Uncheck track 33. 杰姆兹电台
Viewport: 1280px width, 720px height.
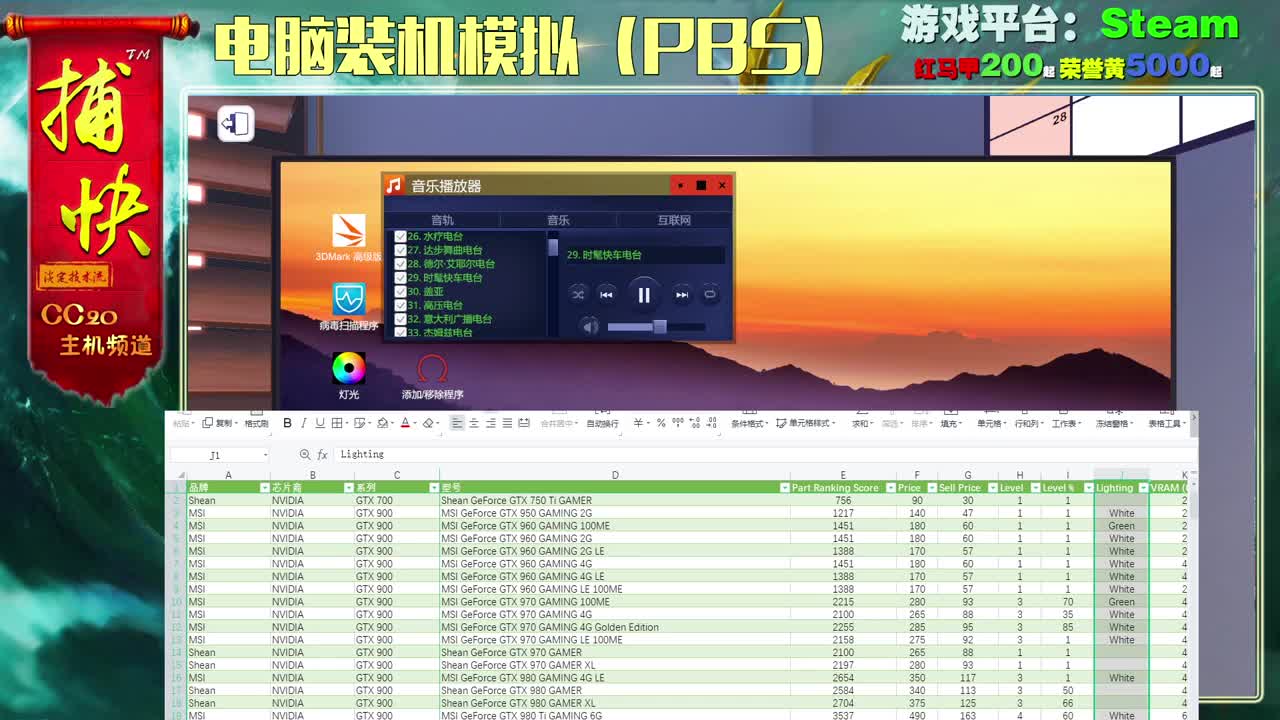400,332
